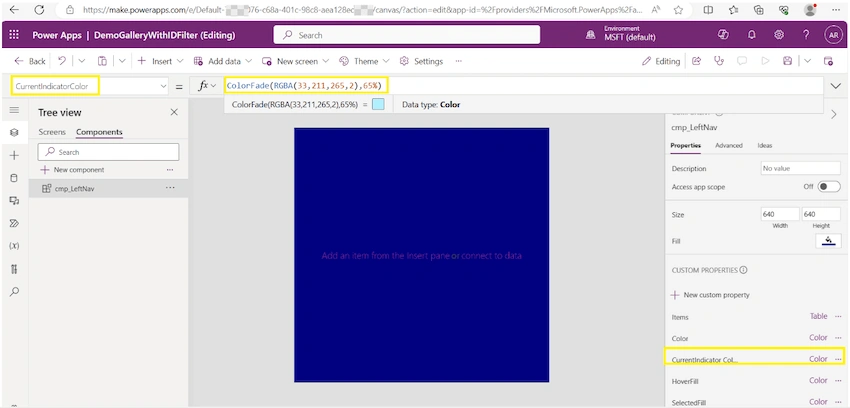Open cmp_LeftNav ellipsis options
The height and width of the screenshot is (408, 850).
click(170, 187)
